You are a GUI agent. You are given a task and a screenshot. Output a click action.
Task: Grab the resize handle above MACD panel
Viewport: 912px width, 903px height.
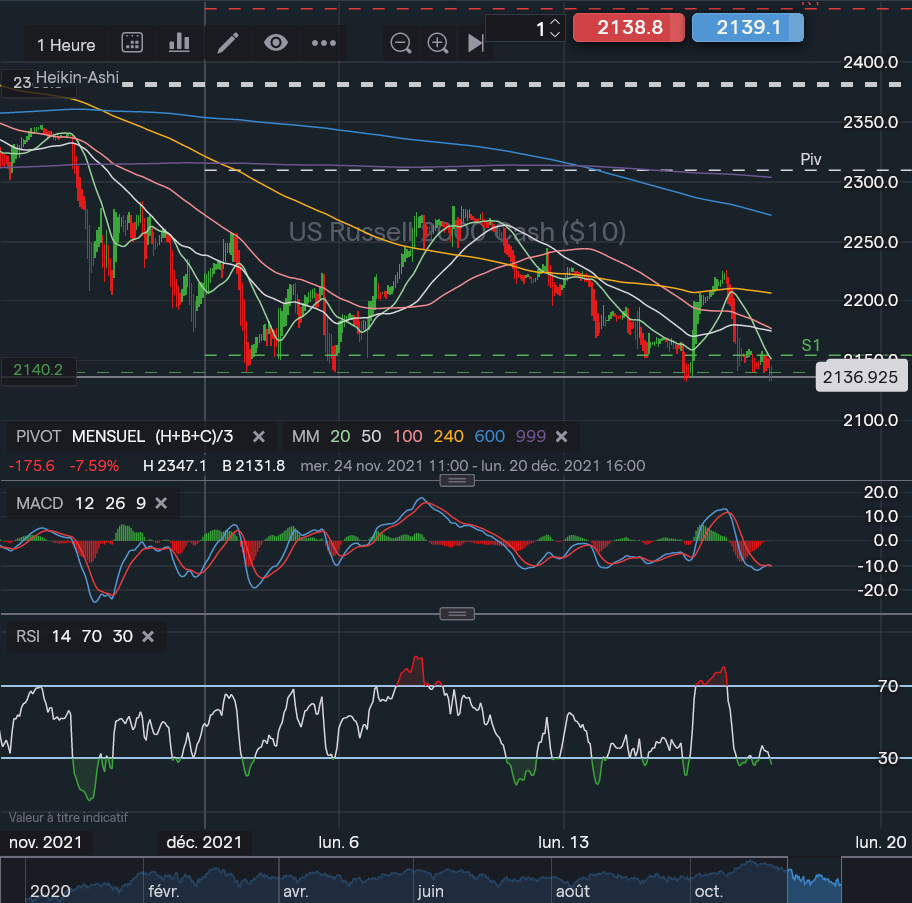pos(457,480)
